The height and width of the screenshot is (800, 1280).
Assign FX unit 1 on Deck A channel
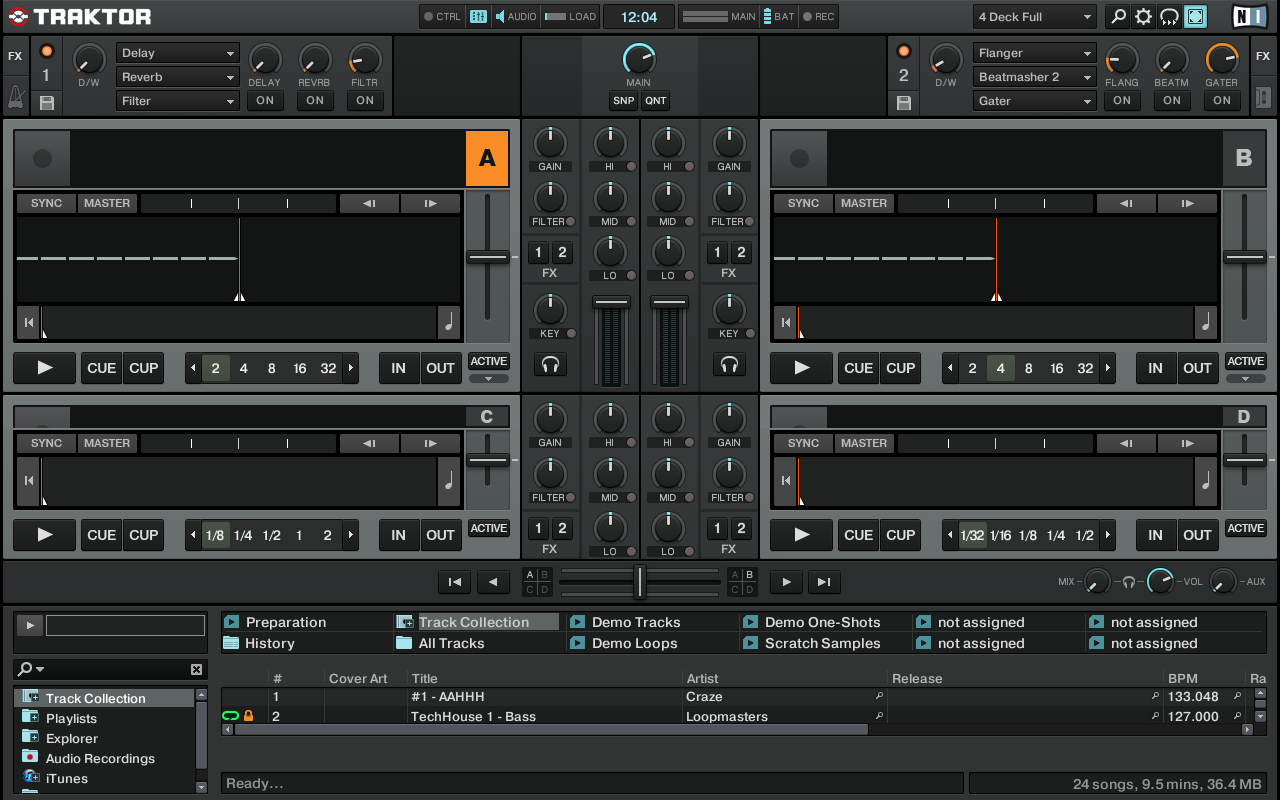pyautogui.click(x=538, y=252)
